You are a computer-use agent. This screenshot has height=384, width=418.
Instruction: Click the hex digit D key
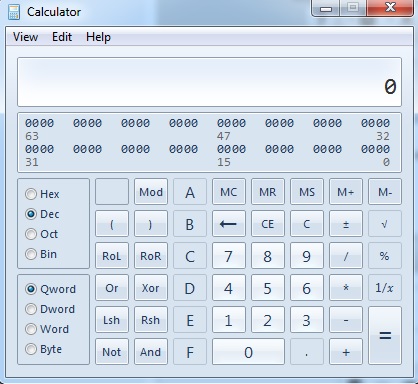pyautogui.click(x=190, y=288)
